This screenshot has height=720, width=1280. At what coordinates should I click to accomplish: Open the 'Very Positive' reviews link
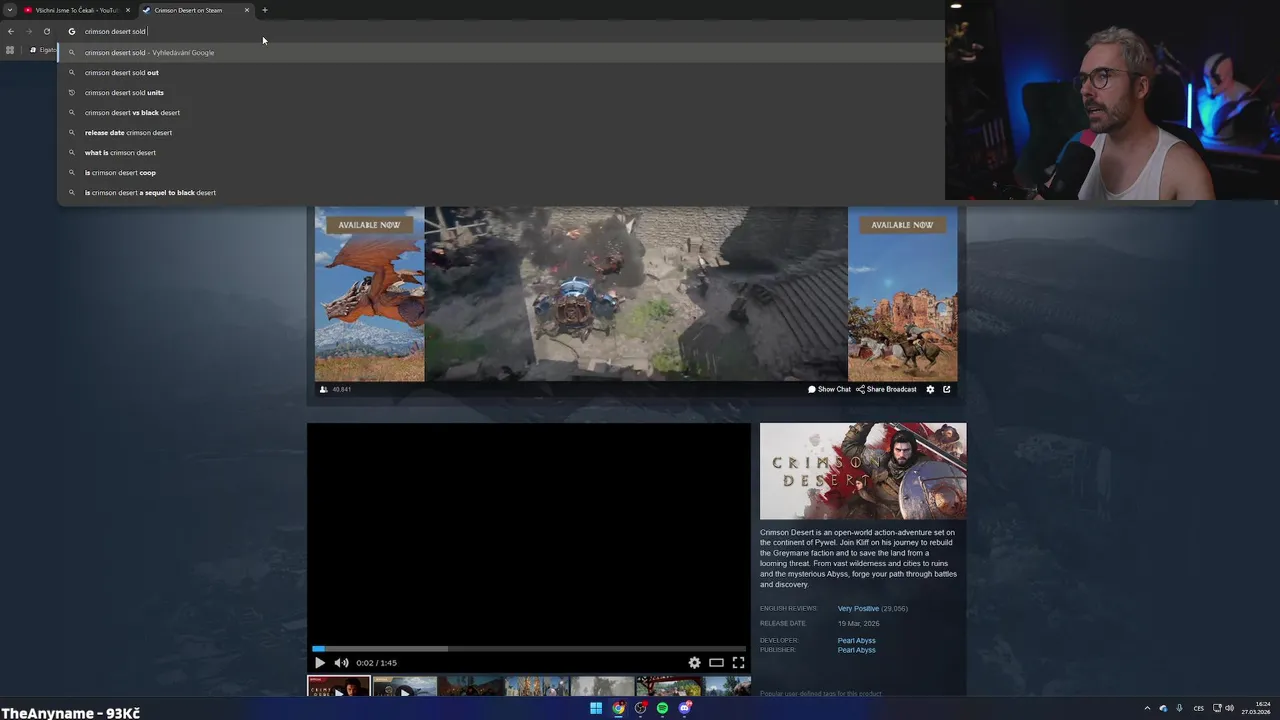coord(858,608)
